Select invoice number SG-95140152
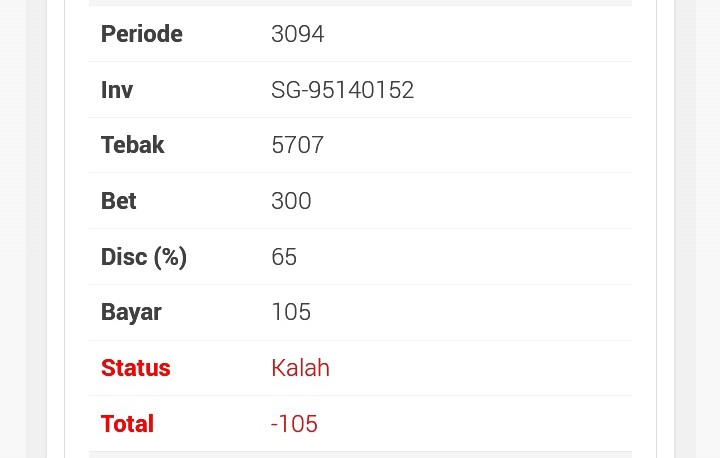The image size is (720, 458). pos(342,90)
